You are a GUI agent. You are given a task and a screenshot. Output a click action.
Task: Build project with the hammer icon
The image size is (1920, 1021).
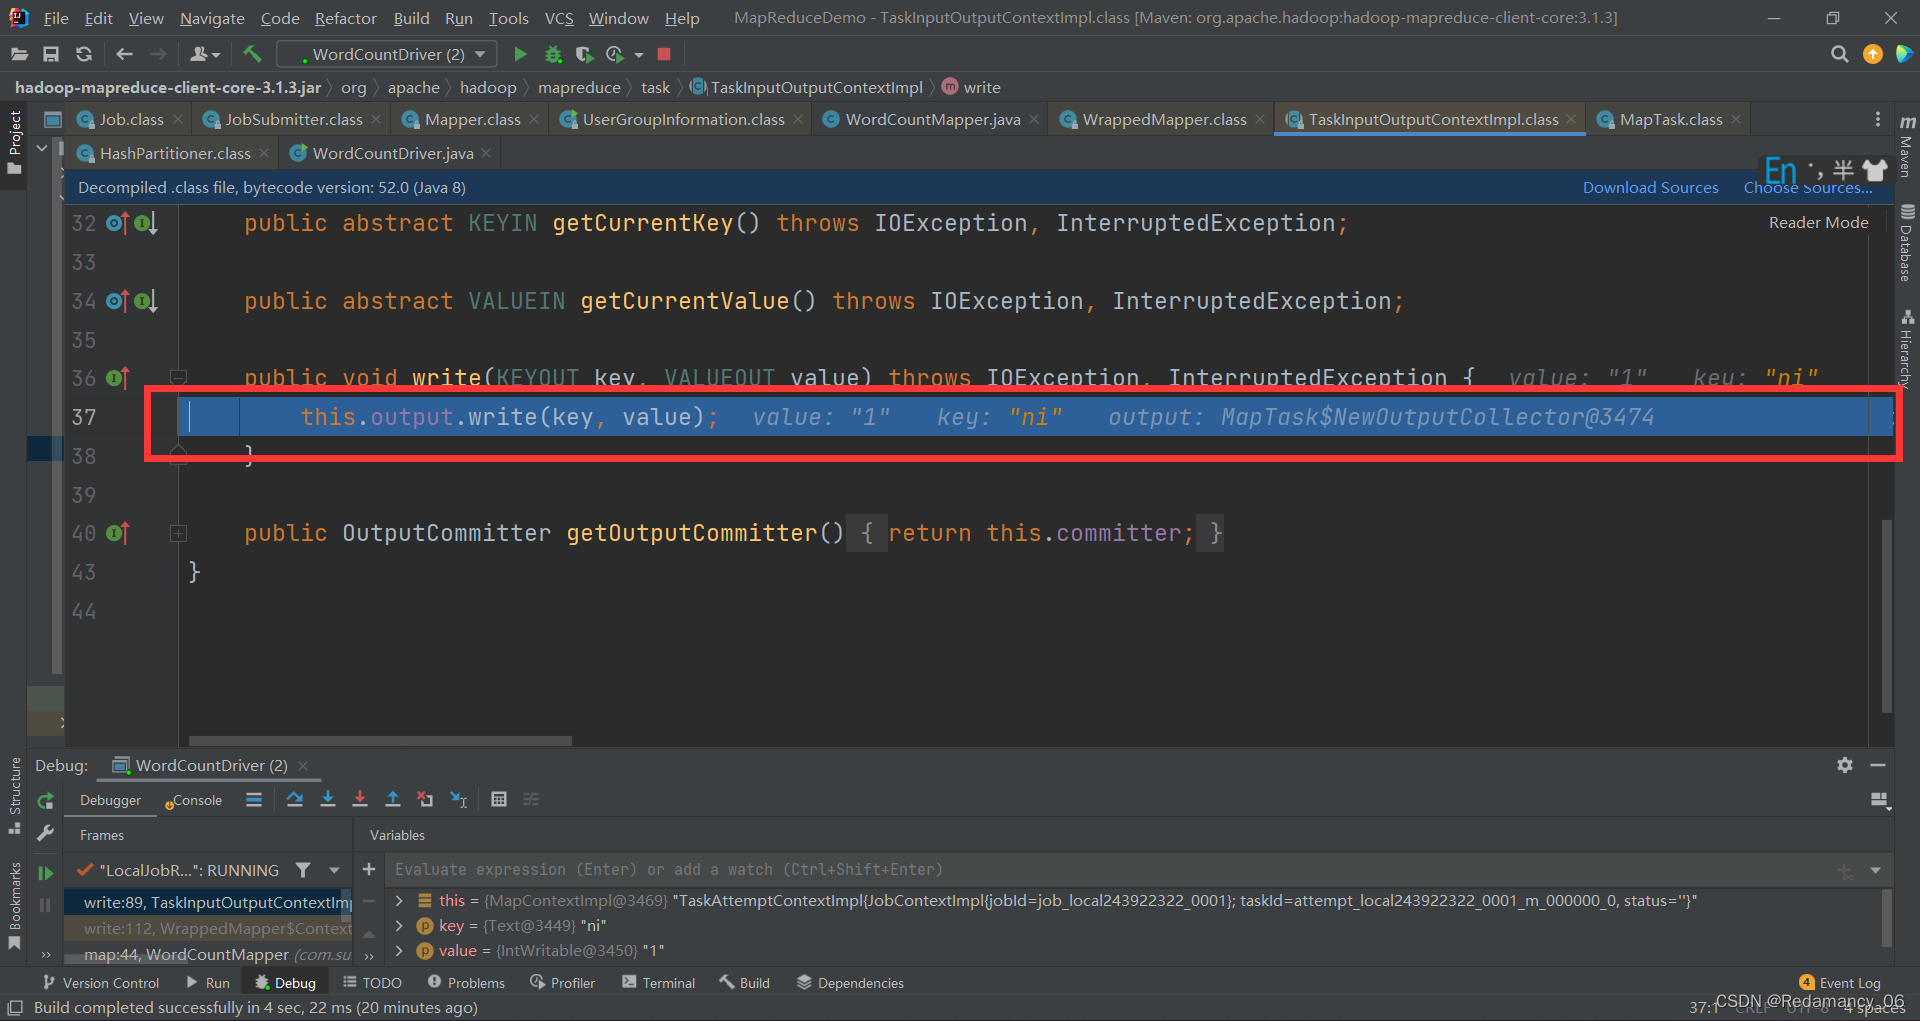[x=252, y=54]
